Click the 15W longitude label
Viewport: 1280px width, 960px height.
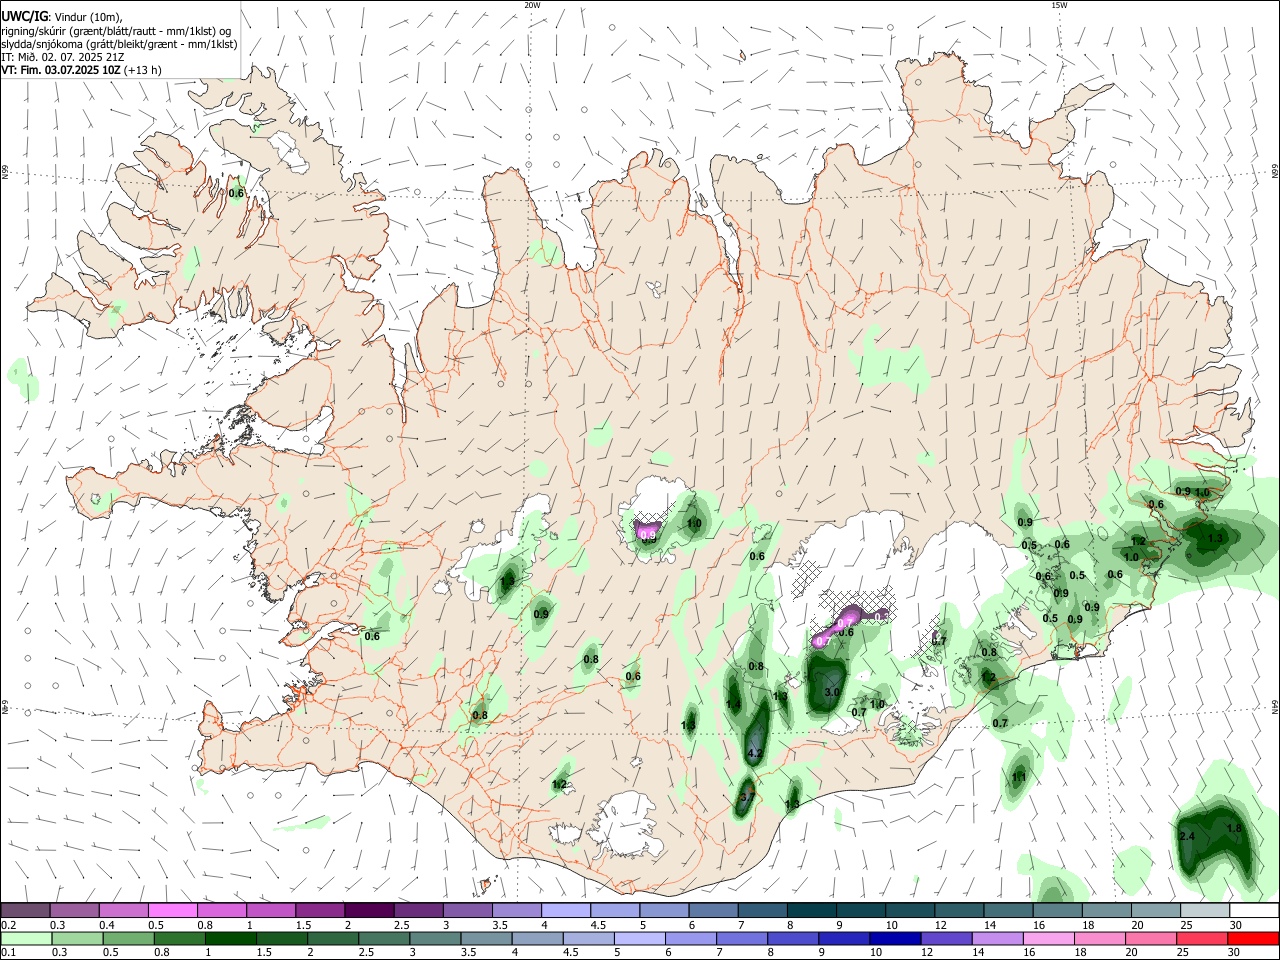1059,5
